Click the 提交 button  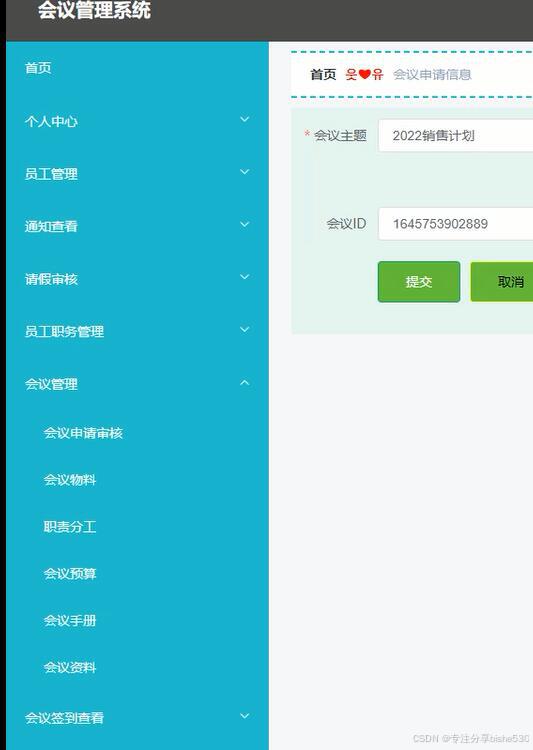[419, 282]
